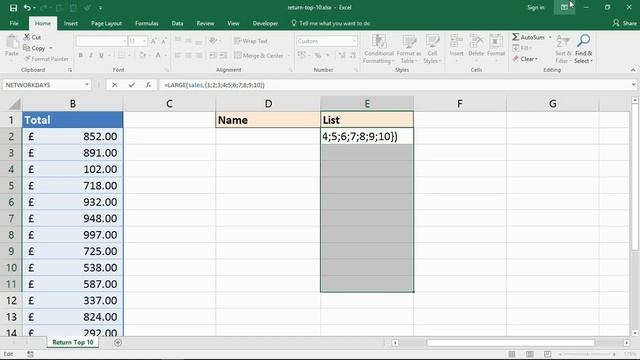640x360 pixels.
Task: Select the Name header cell
Action: click(x=268, y=120)
